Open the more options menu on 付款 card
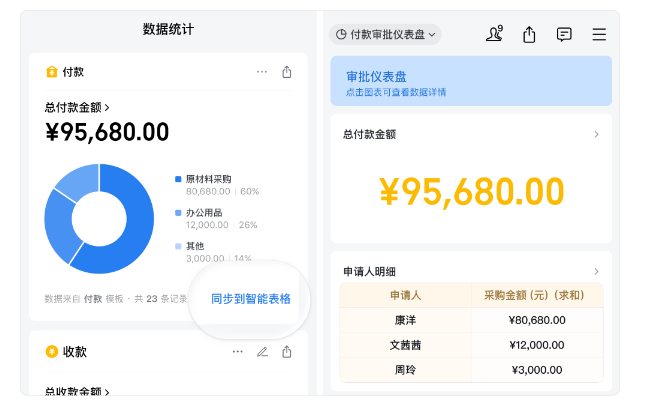The image size is (656, 410). coord(262,72)
